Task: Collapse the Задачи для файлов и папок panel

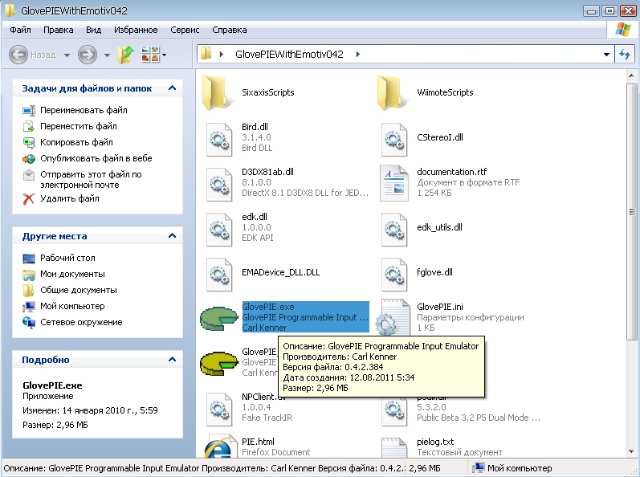Action: [172, 88]
